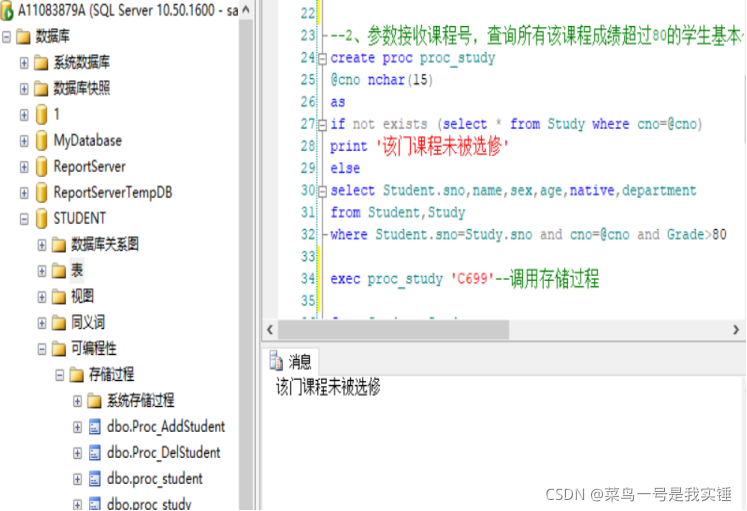Screen dimensions: 747x511
Task: Click the 存储过程 folder icon
Action: tap(76, 375)
